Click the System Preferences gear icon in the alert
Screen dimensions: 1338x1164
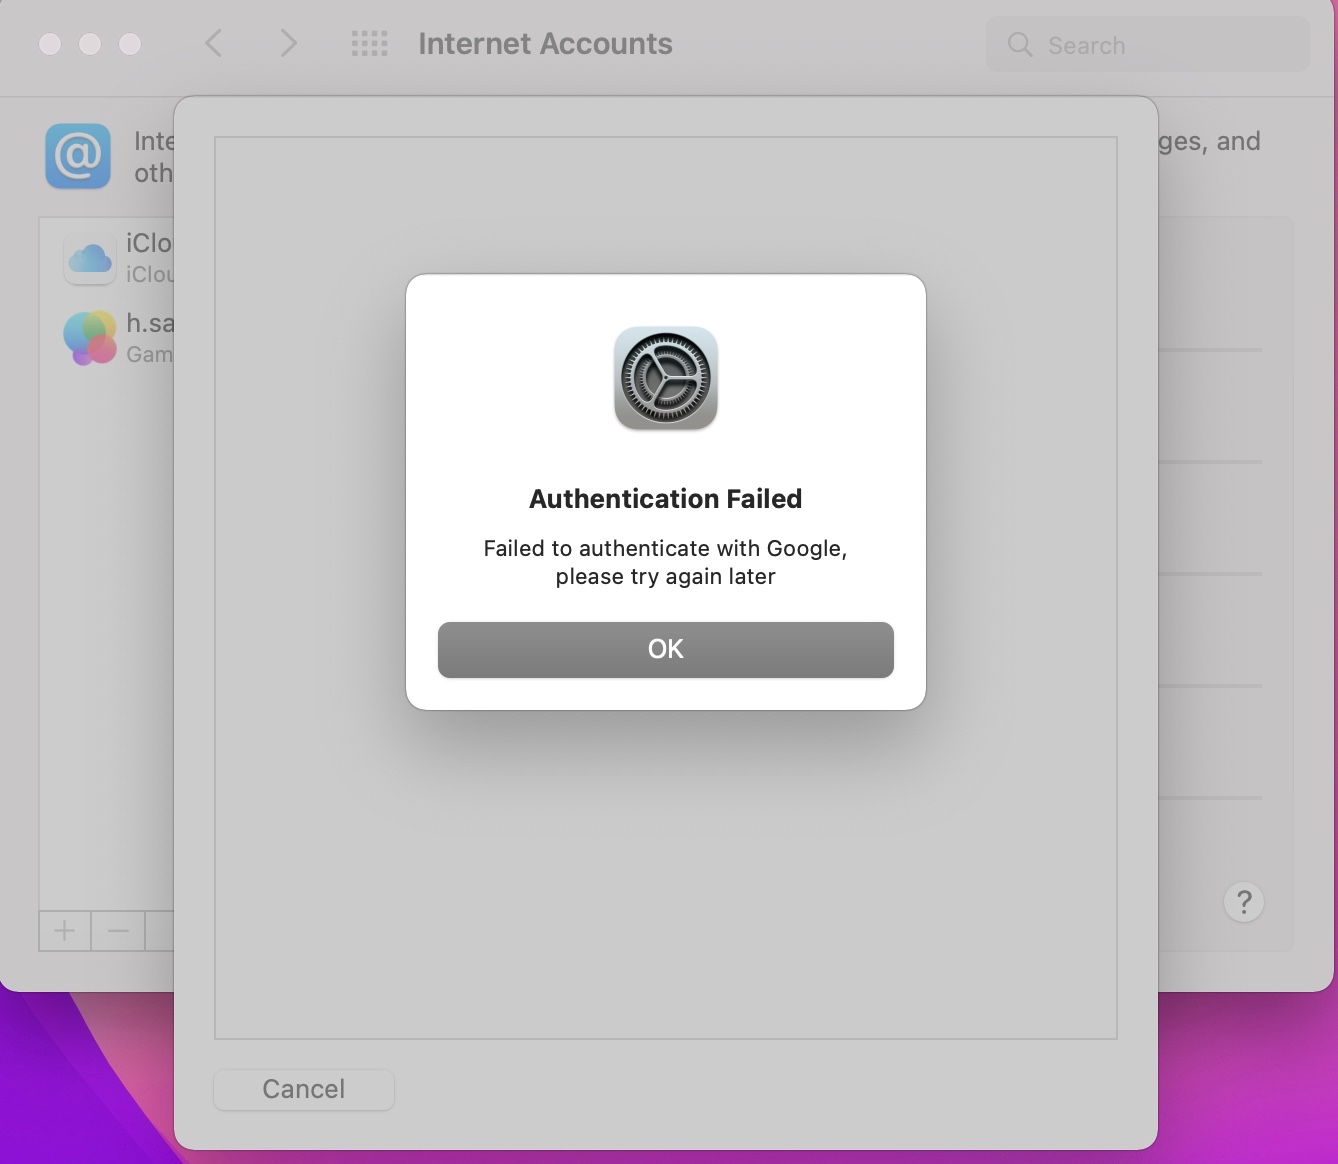coord(666,379)
